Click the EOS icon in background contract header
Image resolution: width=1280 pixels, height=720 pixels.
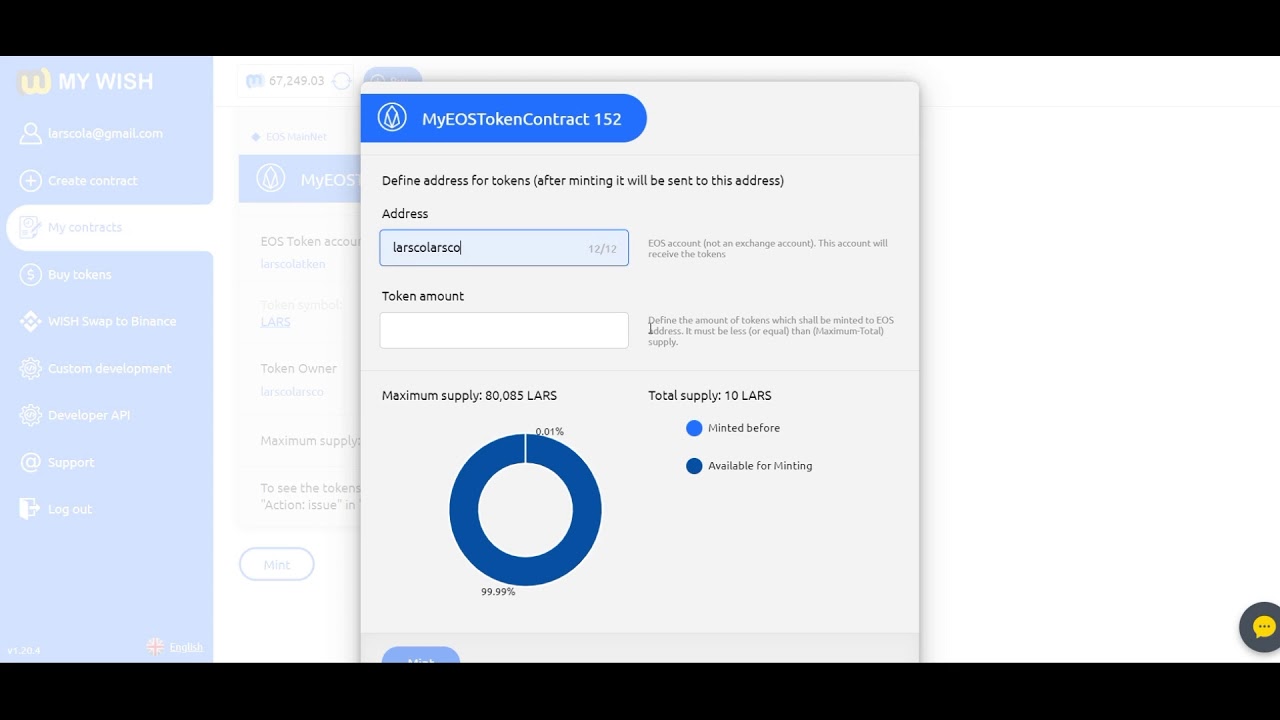point(271,179)
